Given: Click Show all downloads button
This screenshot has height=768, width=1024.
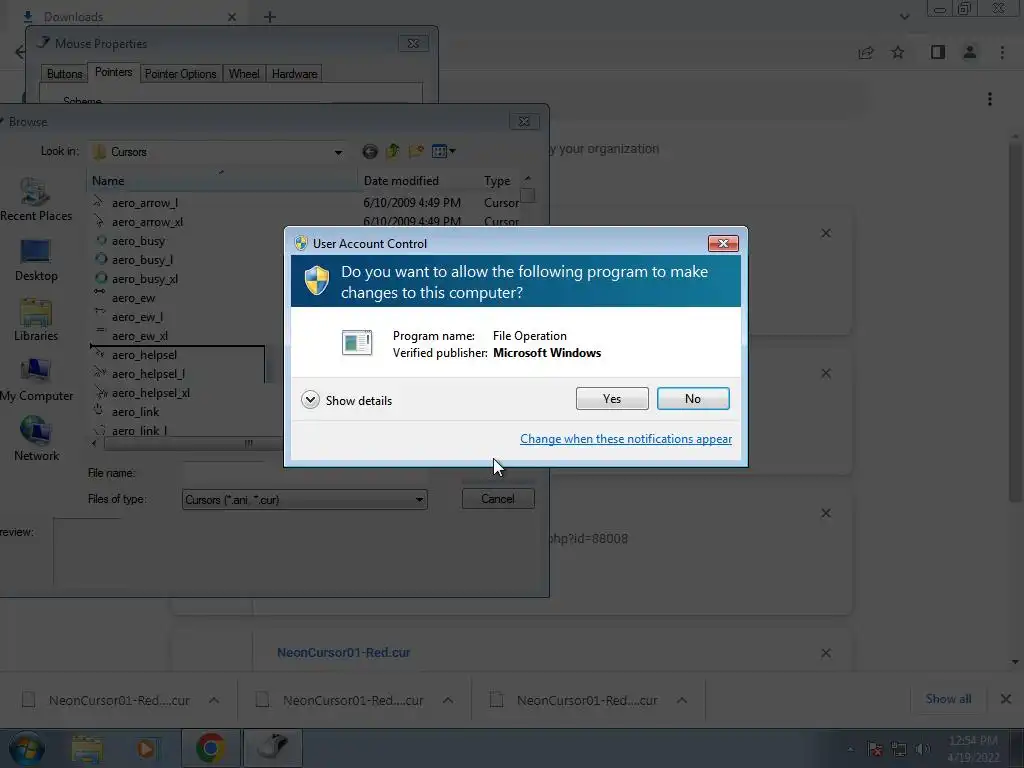Looking at the screenshot, I should coord(948,699).
